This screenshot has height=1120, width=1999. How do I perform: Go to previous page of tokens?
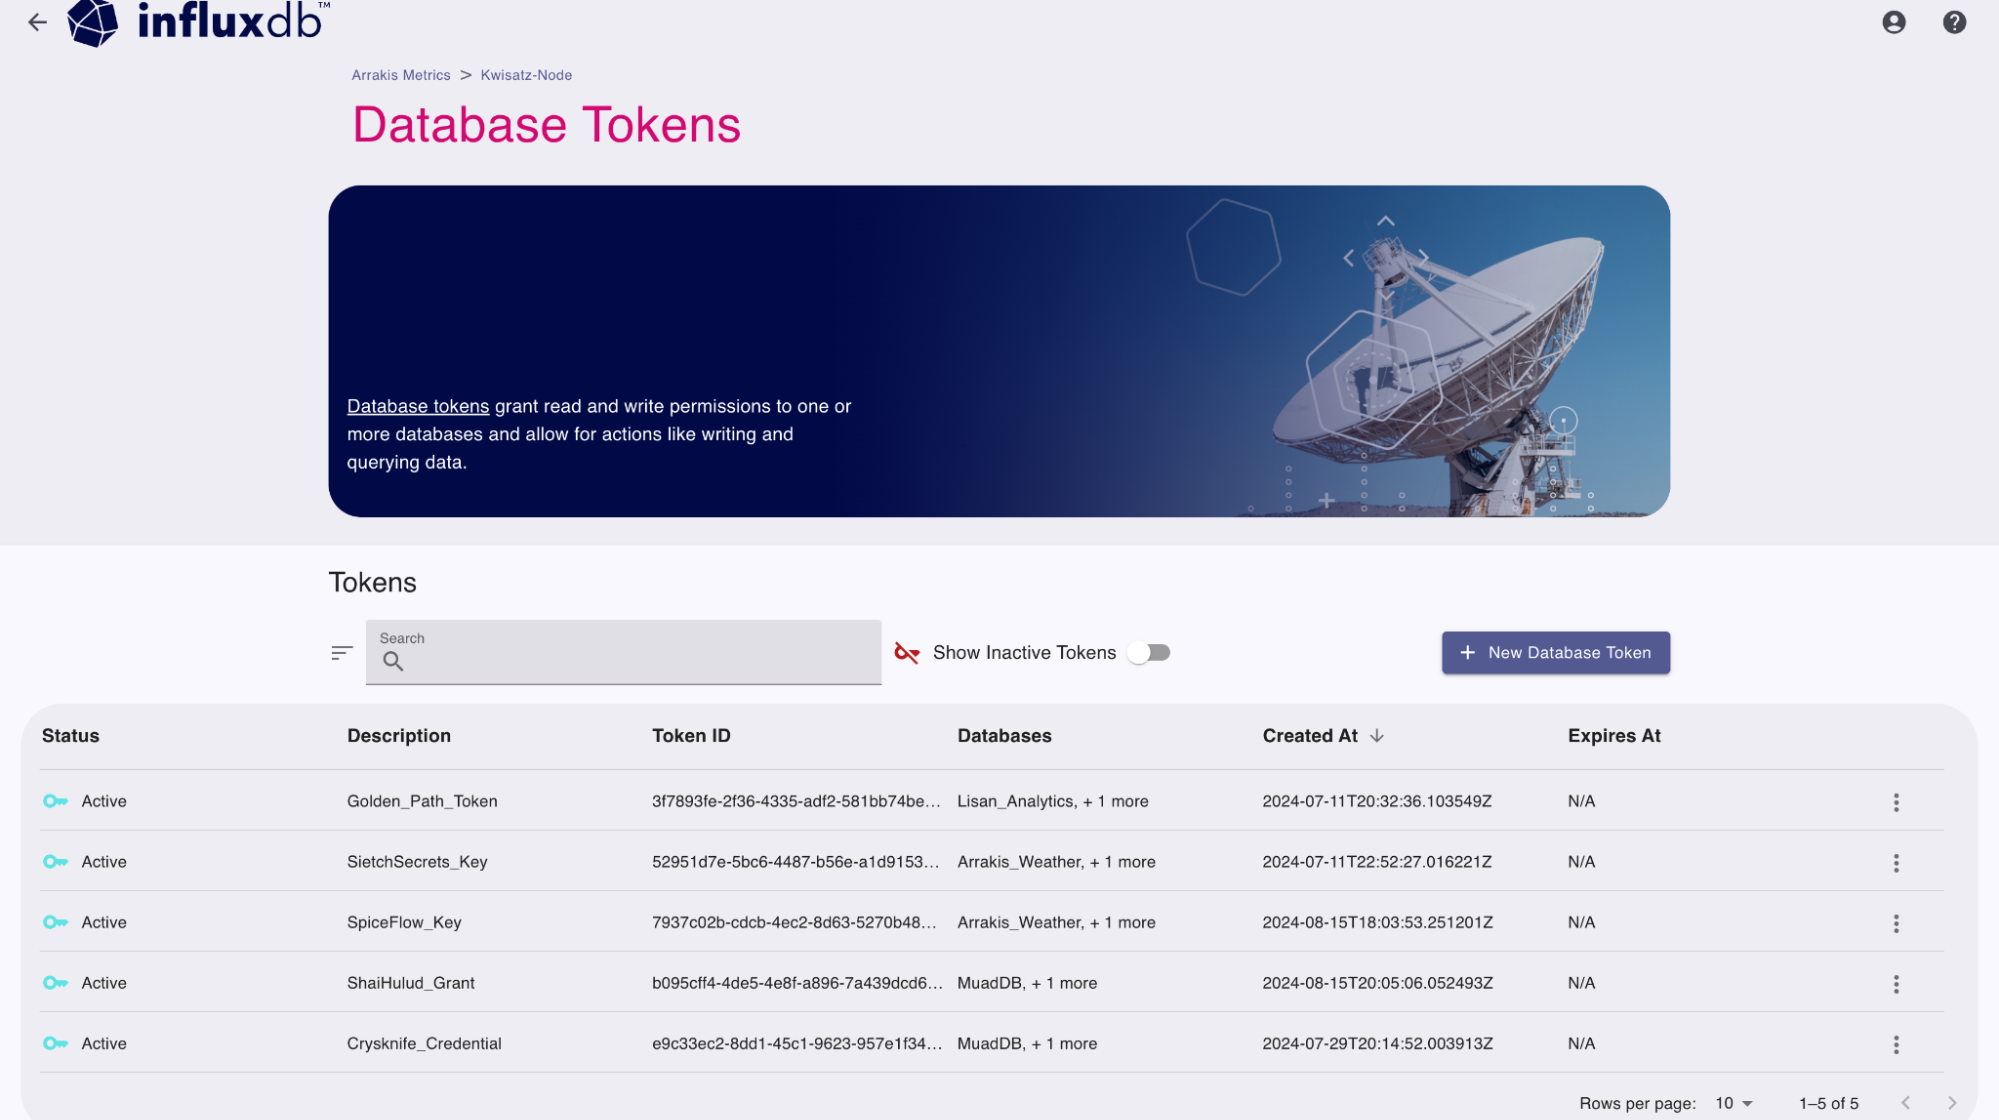click(1905, 1103)
